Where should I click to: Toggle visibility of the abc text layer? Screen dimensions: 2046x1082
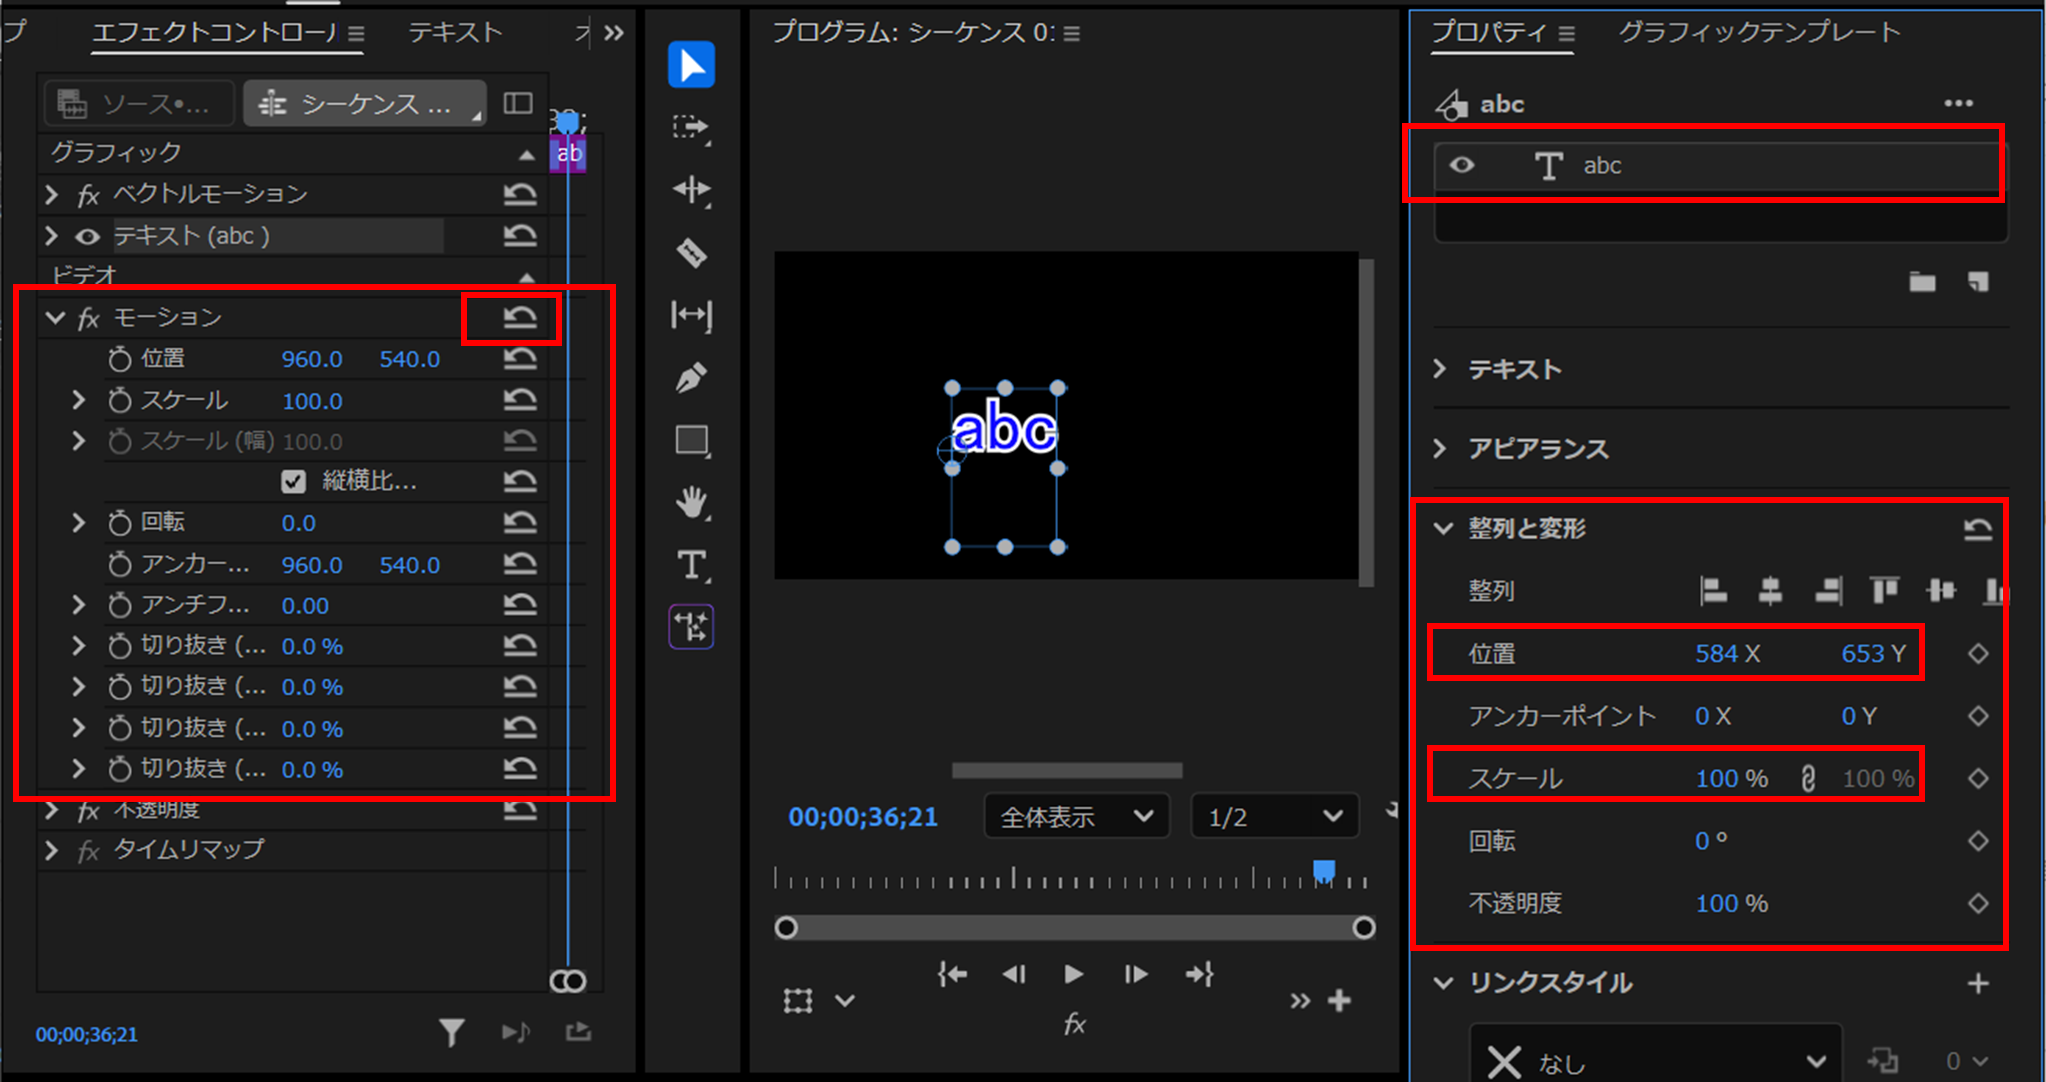coord(1461,166)
